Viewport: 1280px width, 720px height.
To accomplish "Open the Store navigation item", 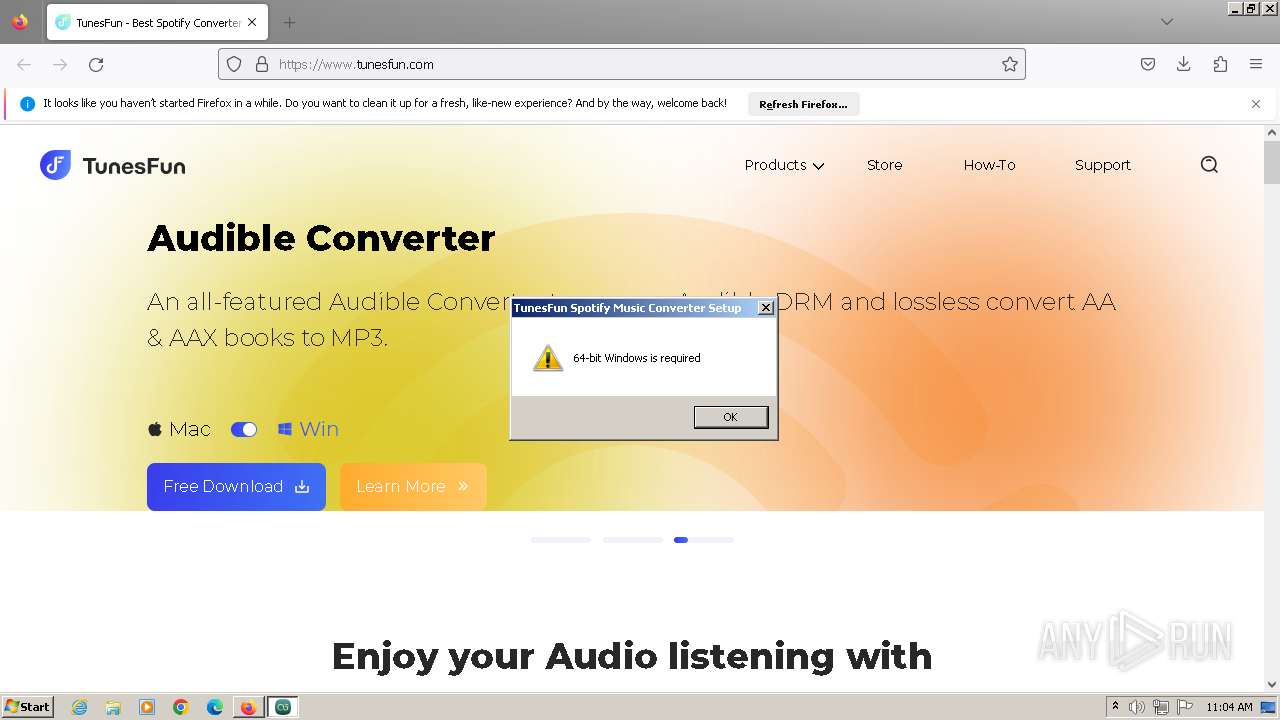I will point(884,165).
